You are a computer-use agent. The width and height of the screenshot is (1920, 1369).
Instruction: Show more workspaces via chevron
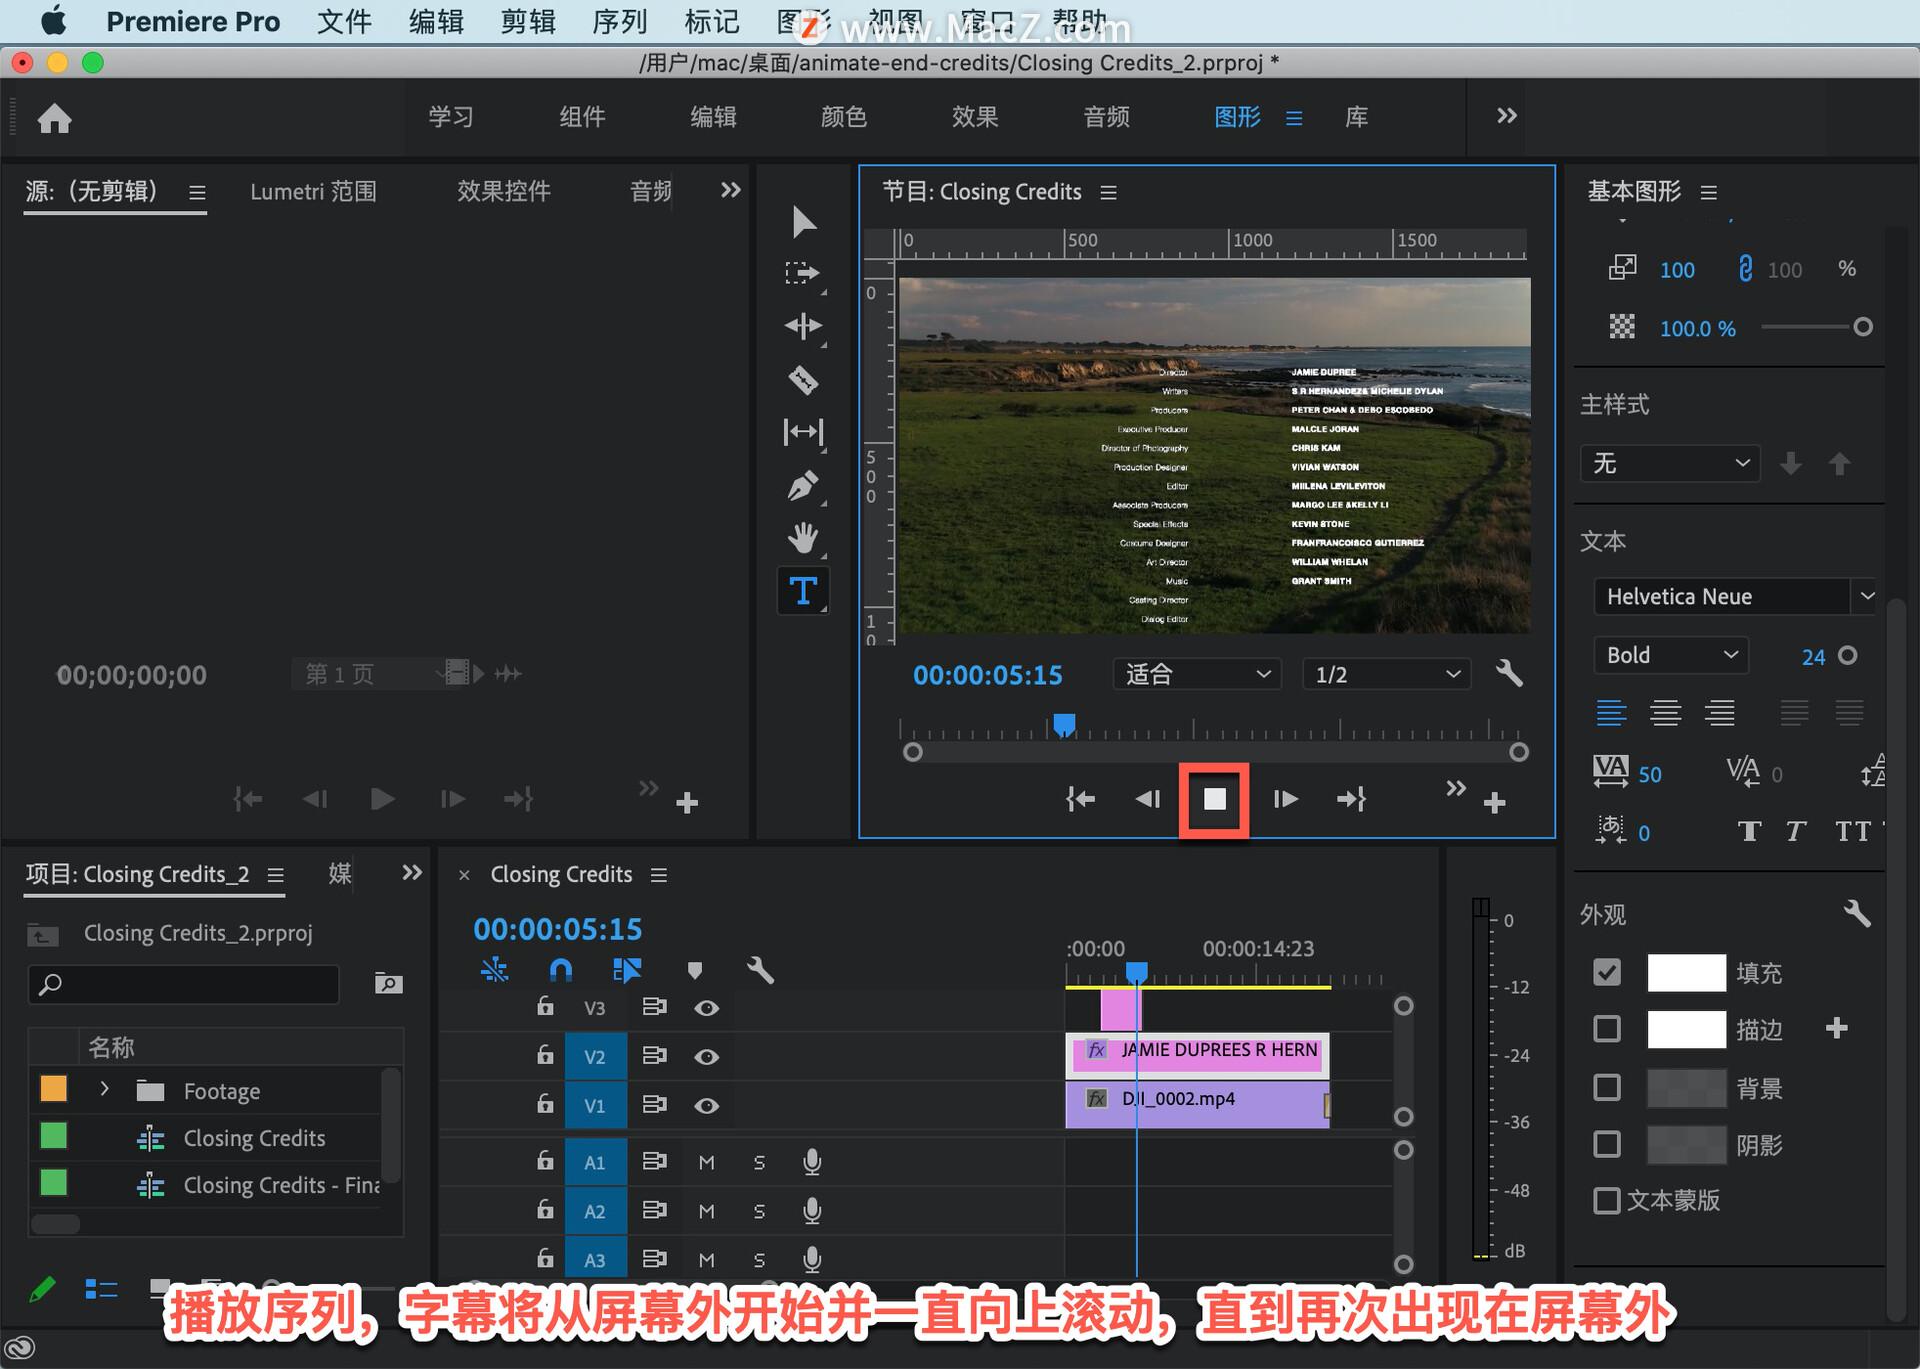point(1506,116)
